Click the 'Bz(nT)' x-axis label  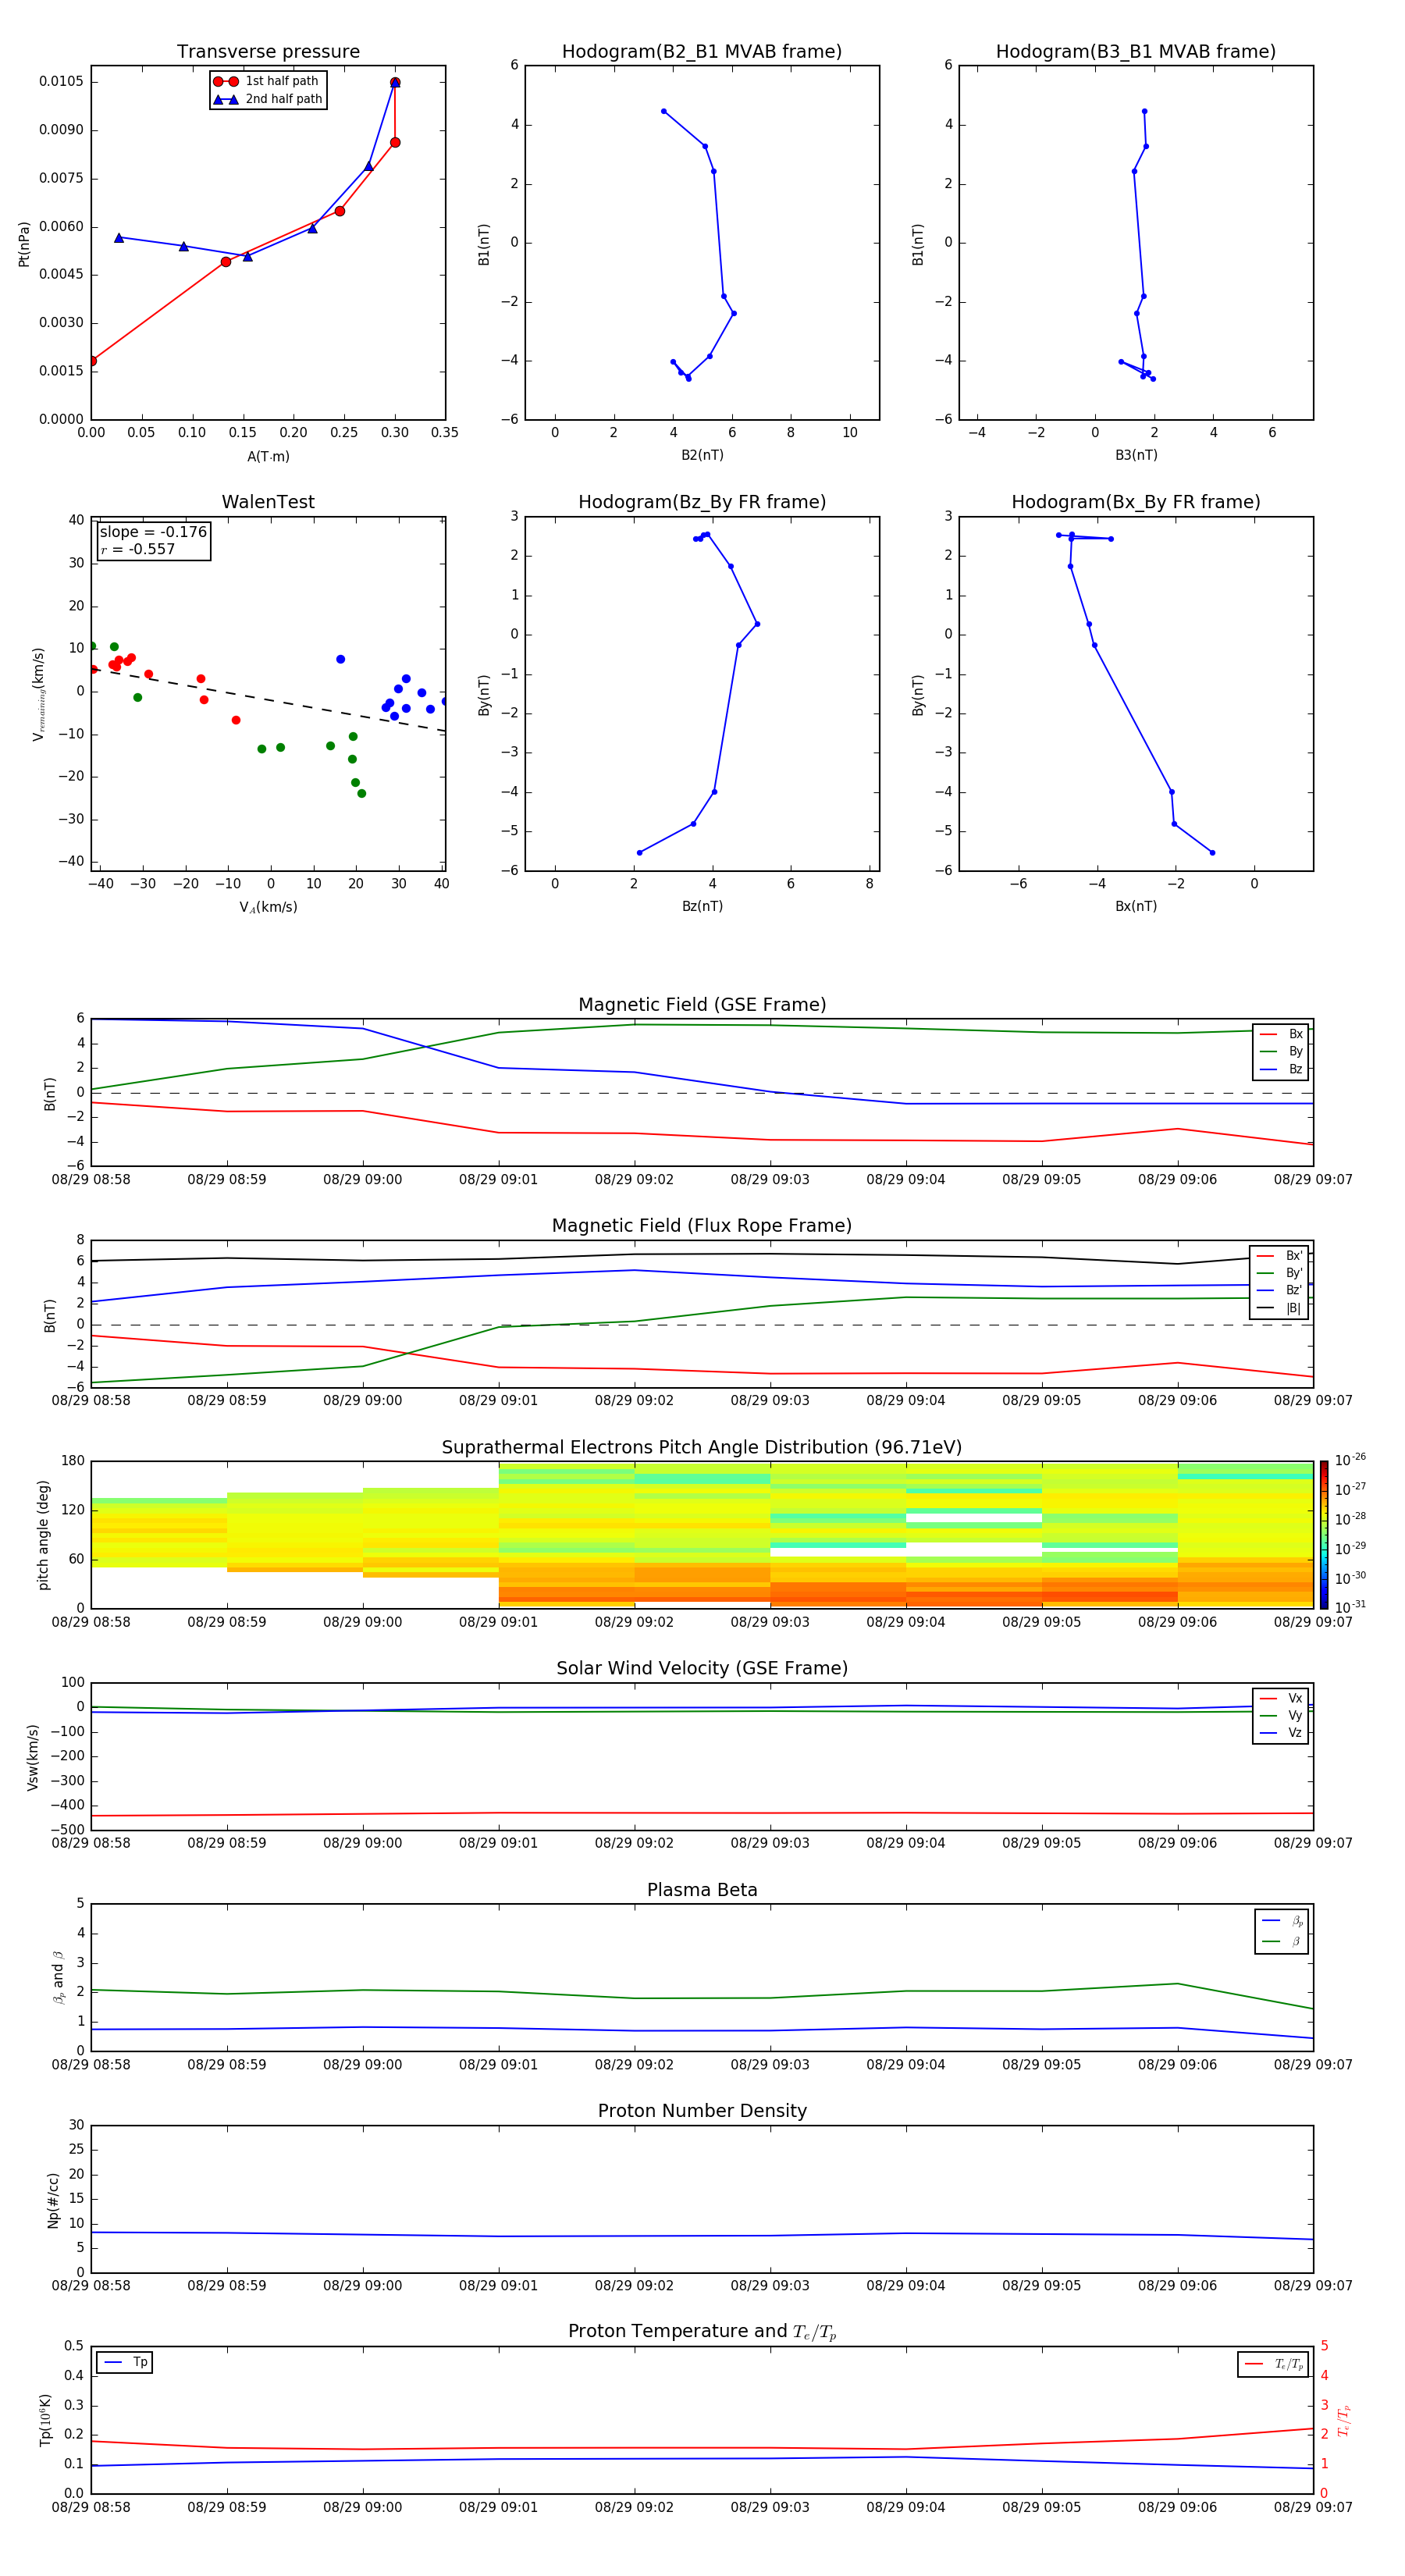tap(702, 906)
